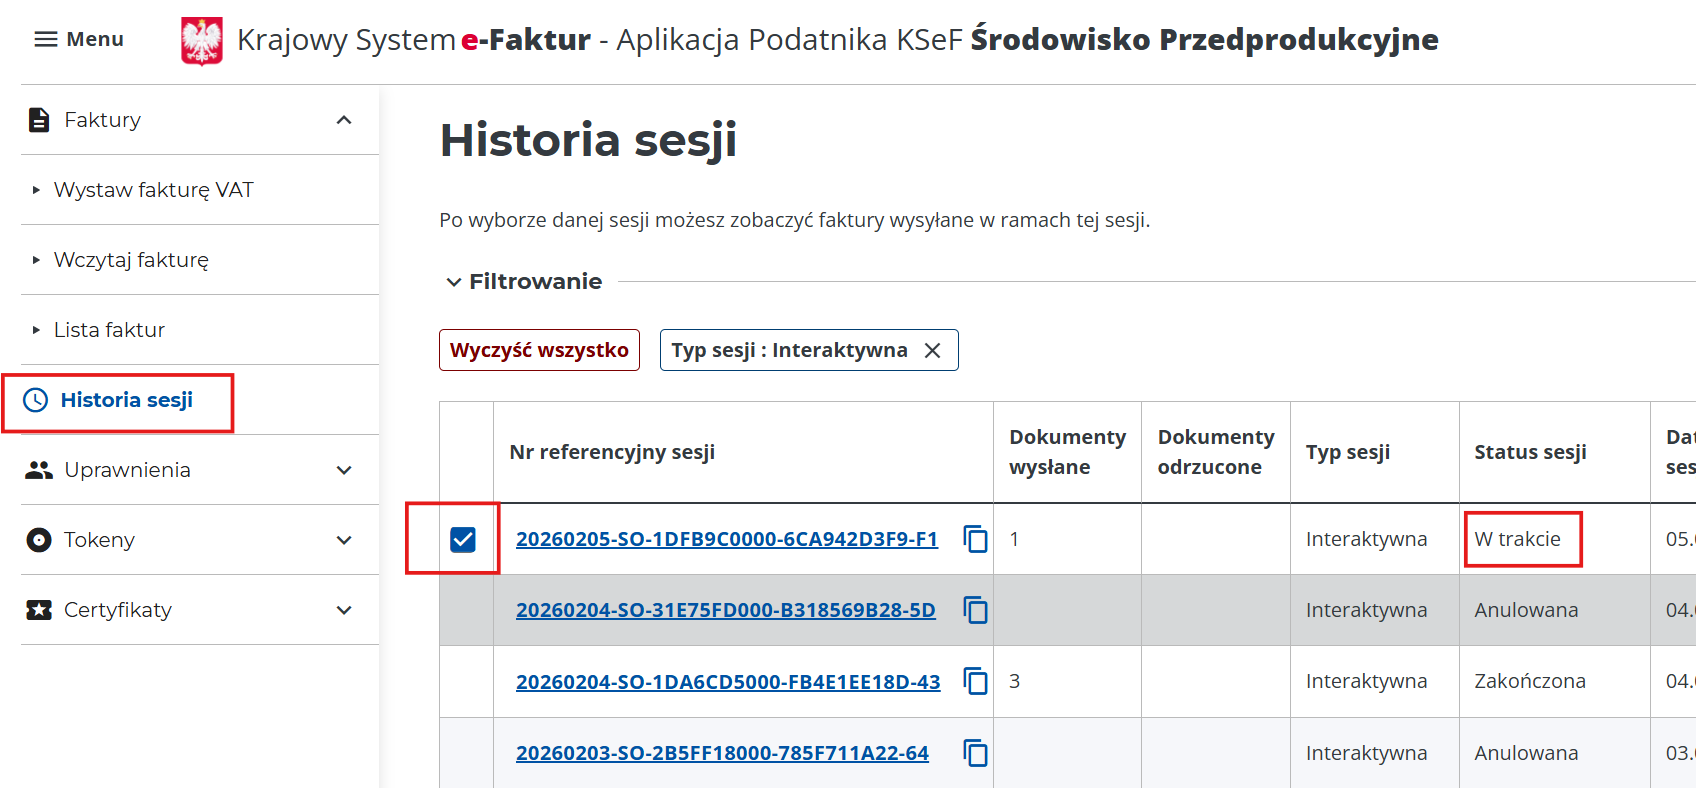Open Historia sesji in sidebar
This screenshot has height=788, width=1696.
pos(126,400)
